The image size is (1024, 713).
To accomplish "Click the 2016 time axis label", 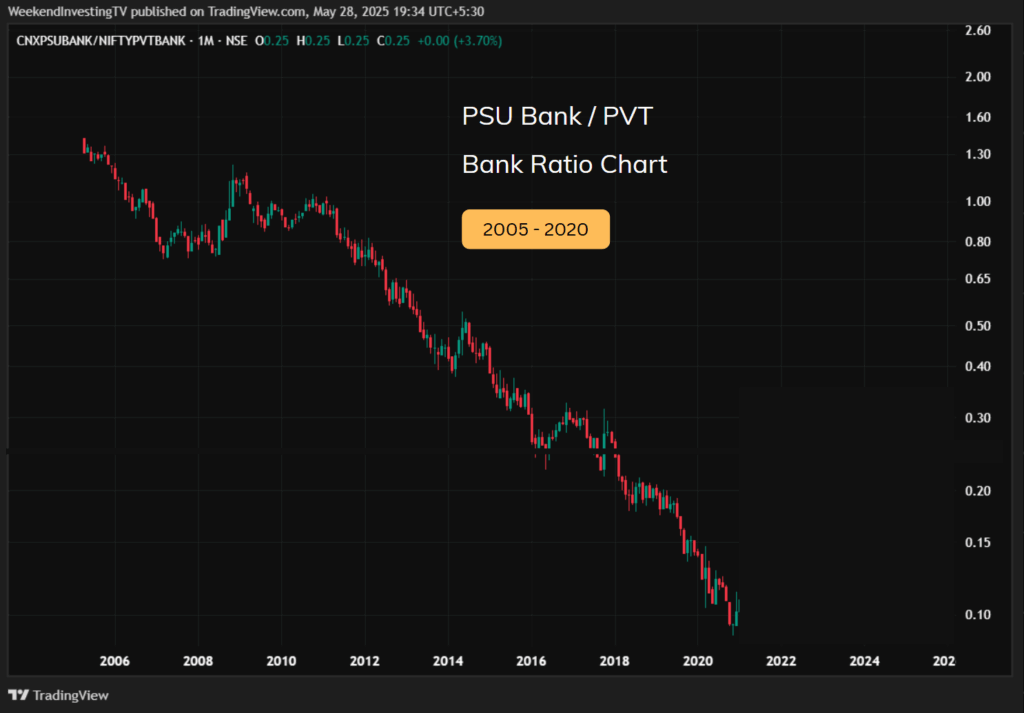I will (531, 661).
